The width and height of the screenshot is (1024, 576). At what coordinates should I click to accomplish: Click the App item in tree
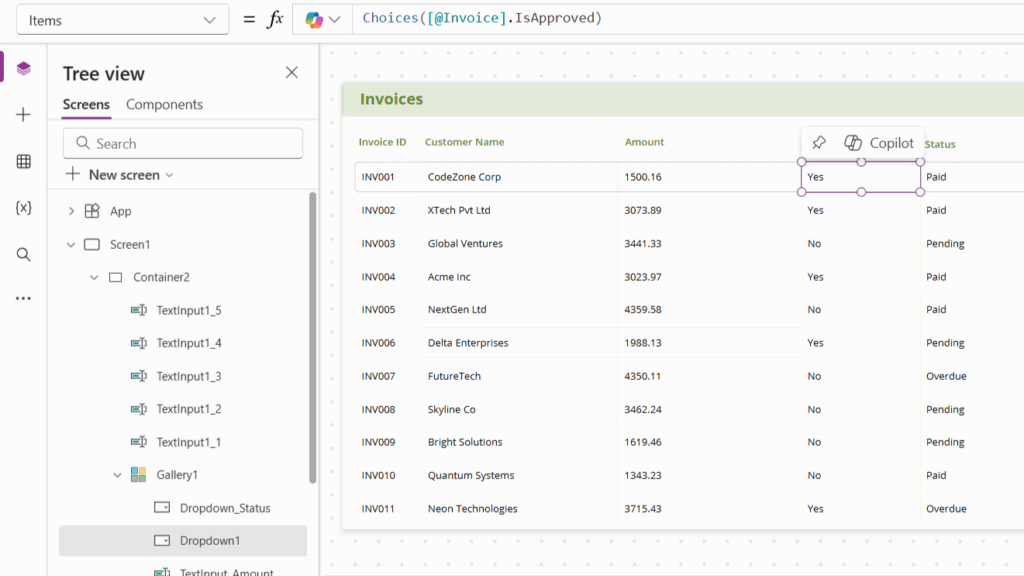tap(120, 211)
